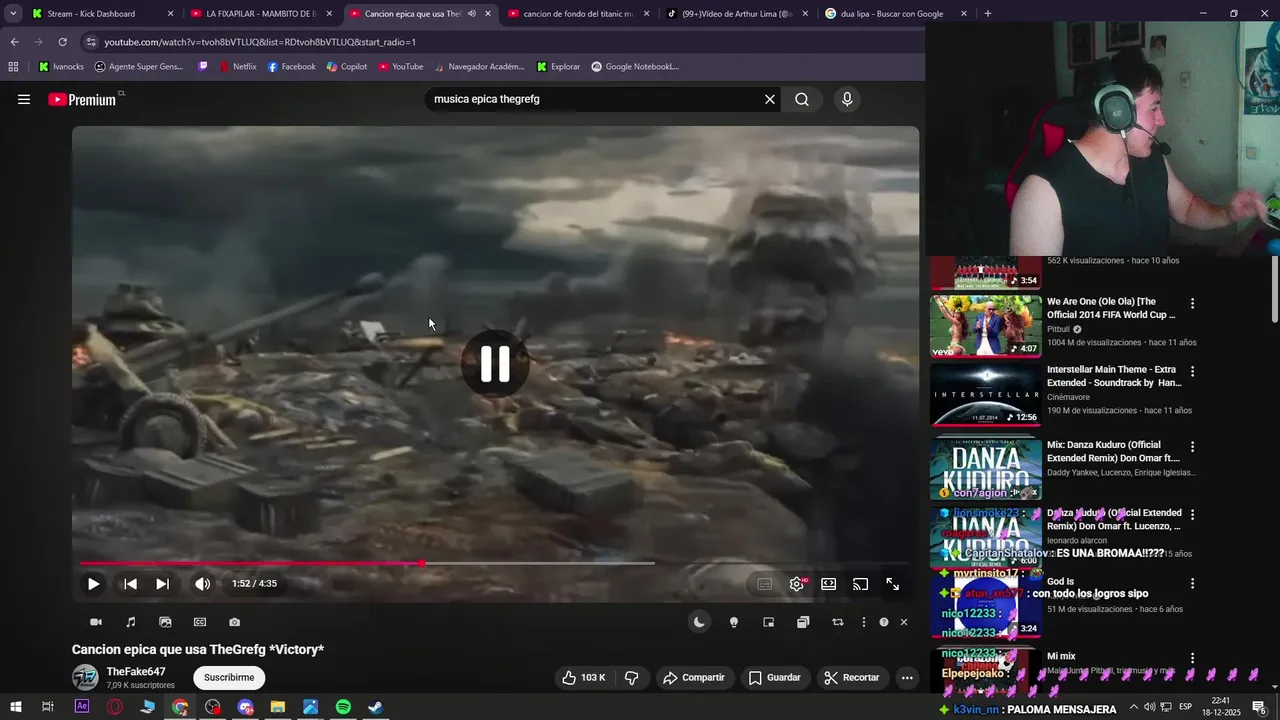Click the music note icon below the player
1280x720 pixels.
click(x=131, y=622)
